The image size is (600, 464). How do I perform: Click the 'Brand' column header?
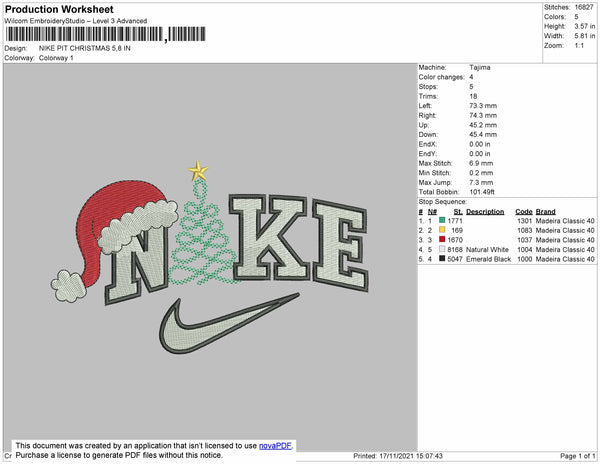tap(545, 212)
